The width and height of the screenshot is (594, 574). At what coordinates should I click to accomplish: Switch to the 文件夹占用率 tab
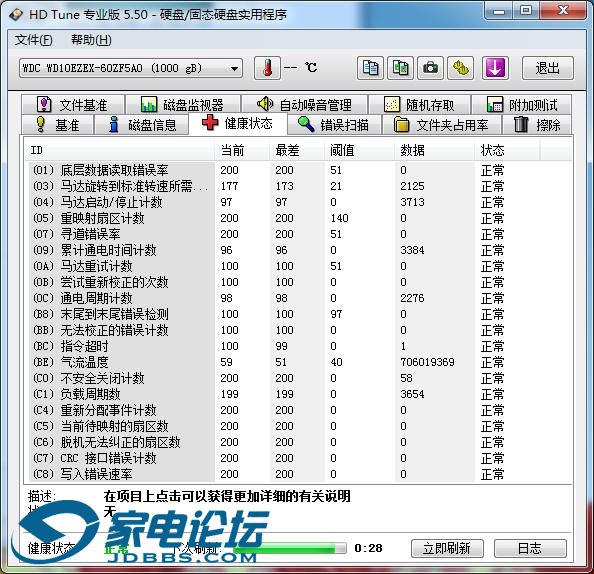pos(442,125)
